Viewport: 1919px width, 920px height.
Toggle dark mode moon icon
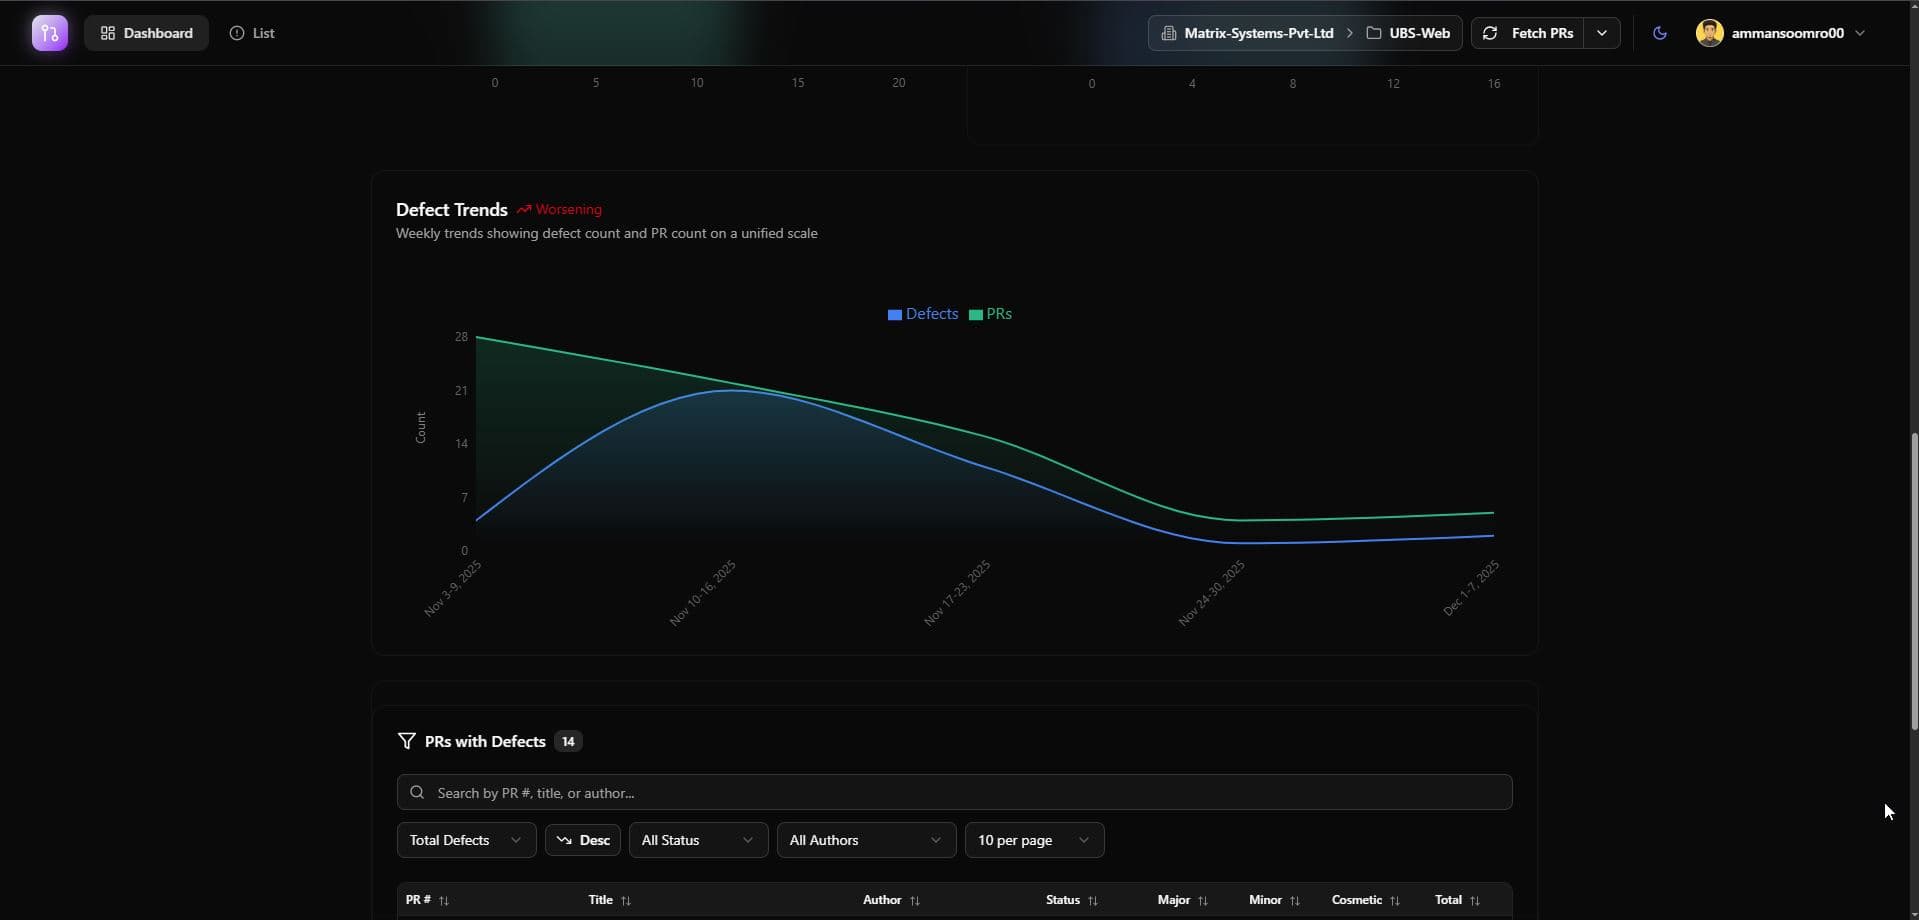coord(1660,33)
